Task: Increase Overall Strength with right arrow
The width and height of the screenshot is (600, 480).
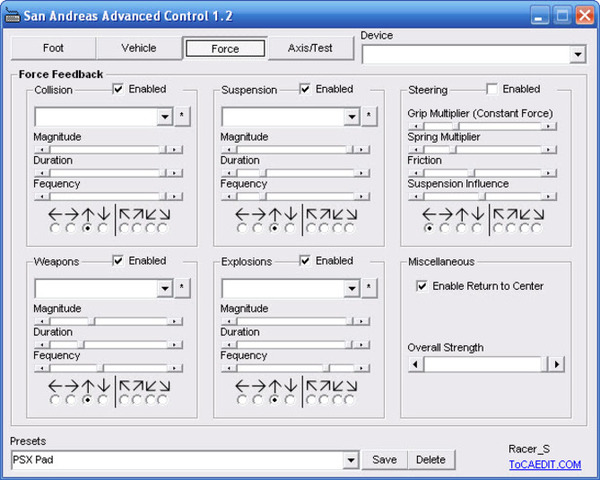Action: pos(557,364)
